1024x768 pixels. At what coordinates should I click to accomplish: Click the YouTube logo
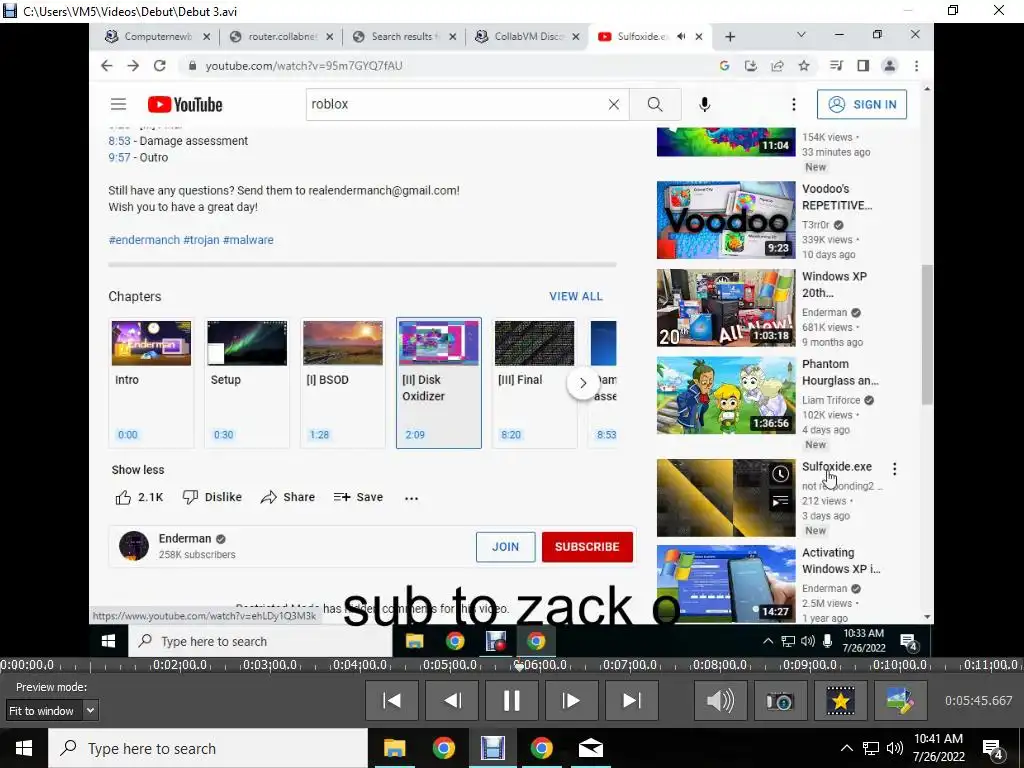pyautogui.click(x=185, y=104)
